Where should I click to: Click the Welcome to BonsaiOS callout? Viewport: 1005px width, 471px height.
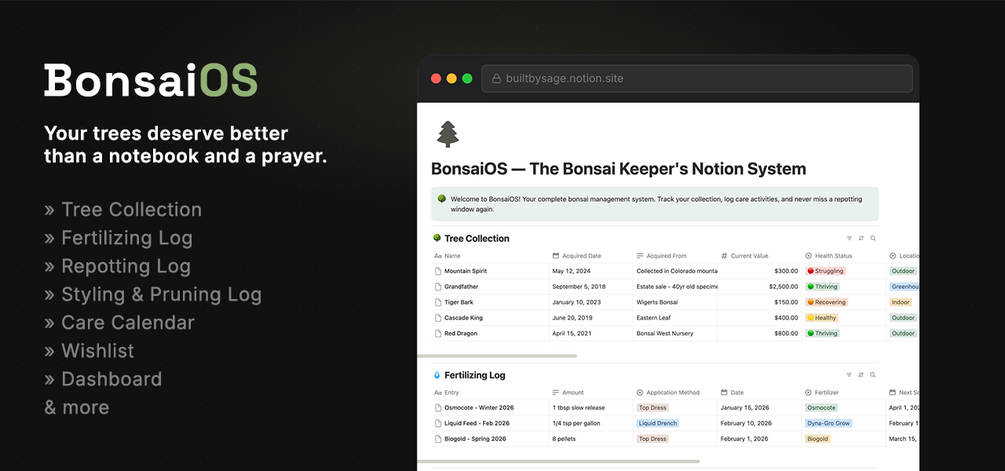coord(654,204)
